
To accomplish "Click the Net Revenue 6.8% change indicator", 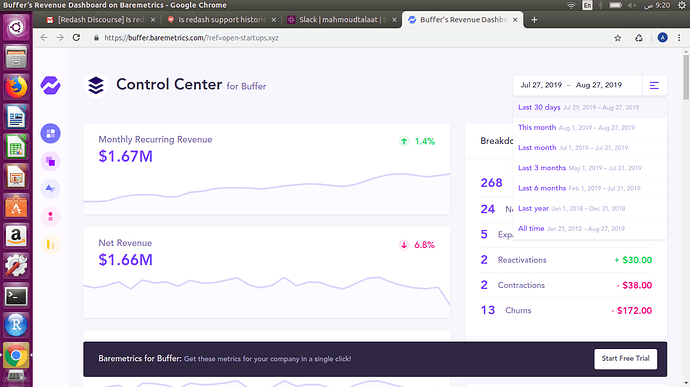I will pyautogui.click(x=417, y=245).
